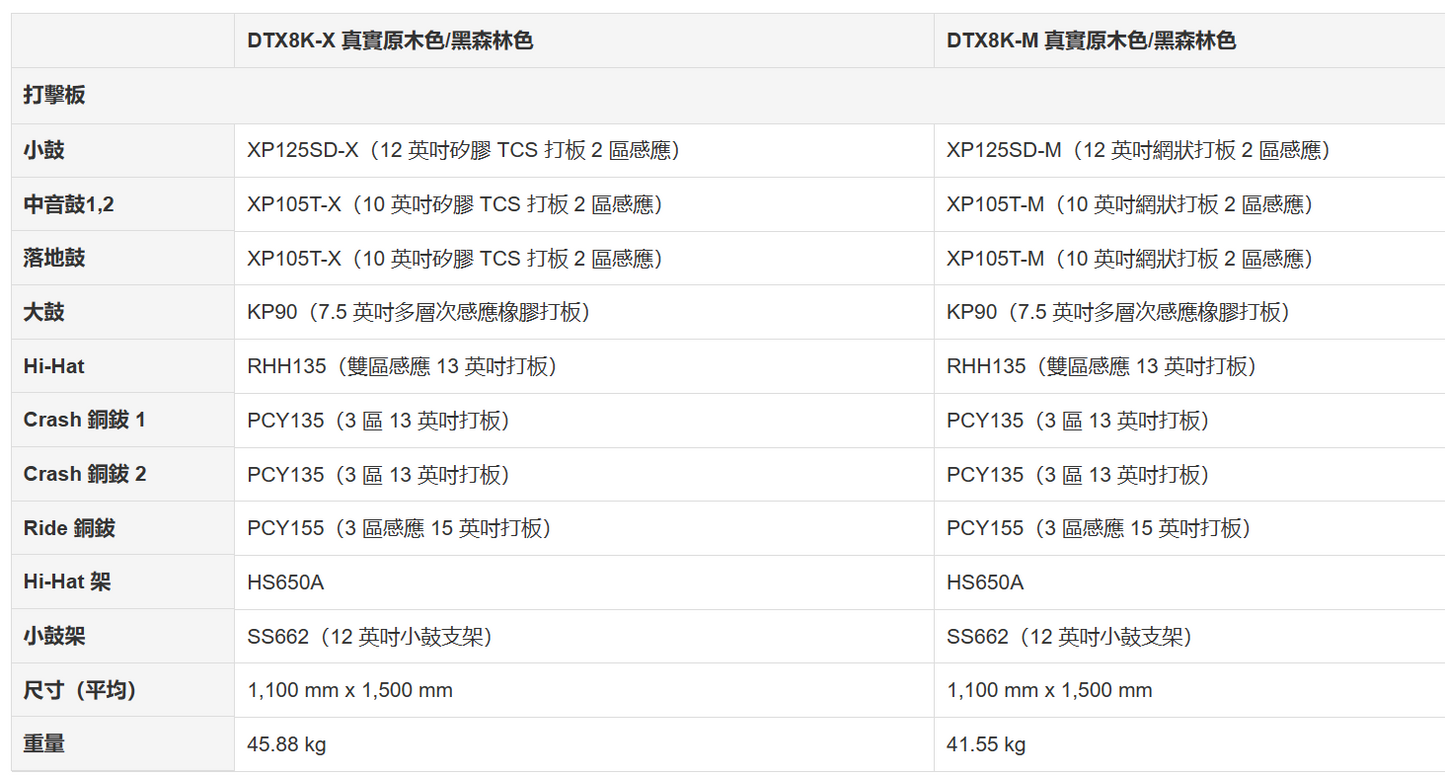Click the Crash 銅鈸 1 row label
1445x776 pixels.
85,420
